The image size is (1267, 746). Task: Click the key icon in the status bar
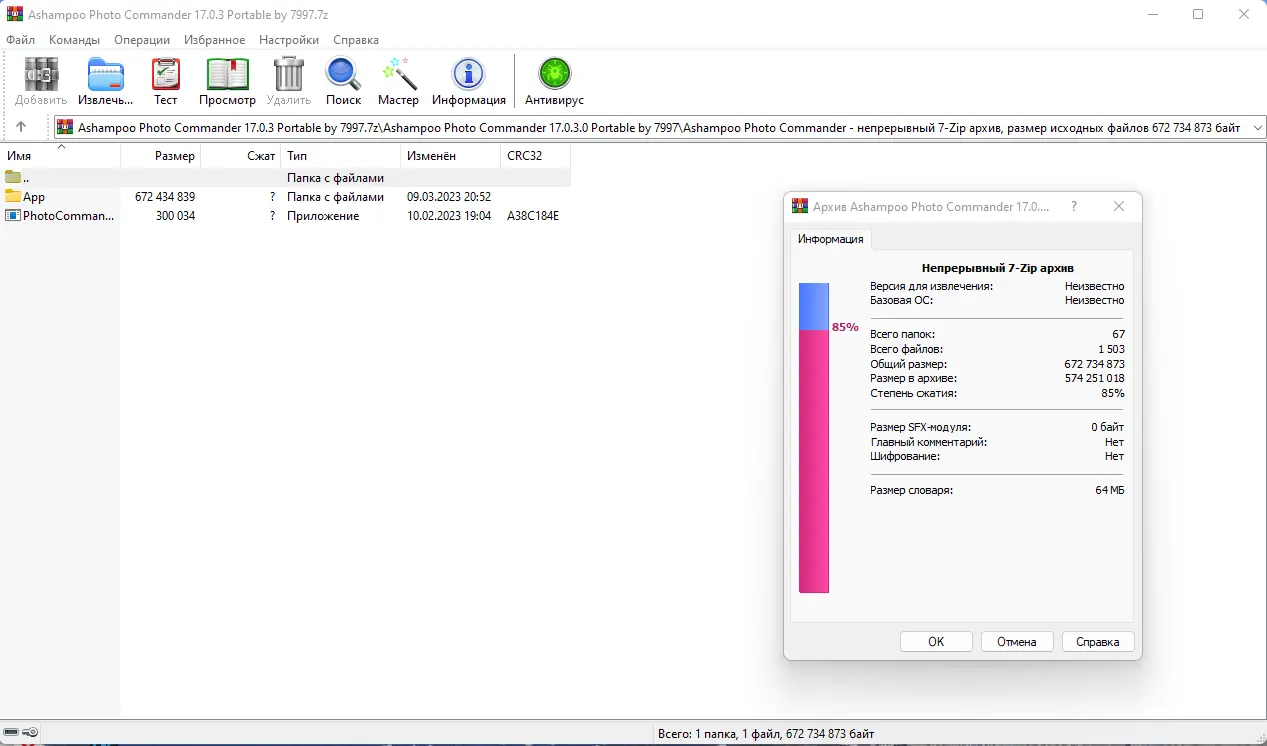27,732
